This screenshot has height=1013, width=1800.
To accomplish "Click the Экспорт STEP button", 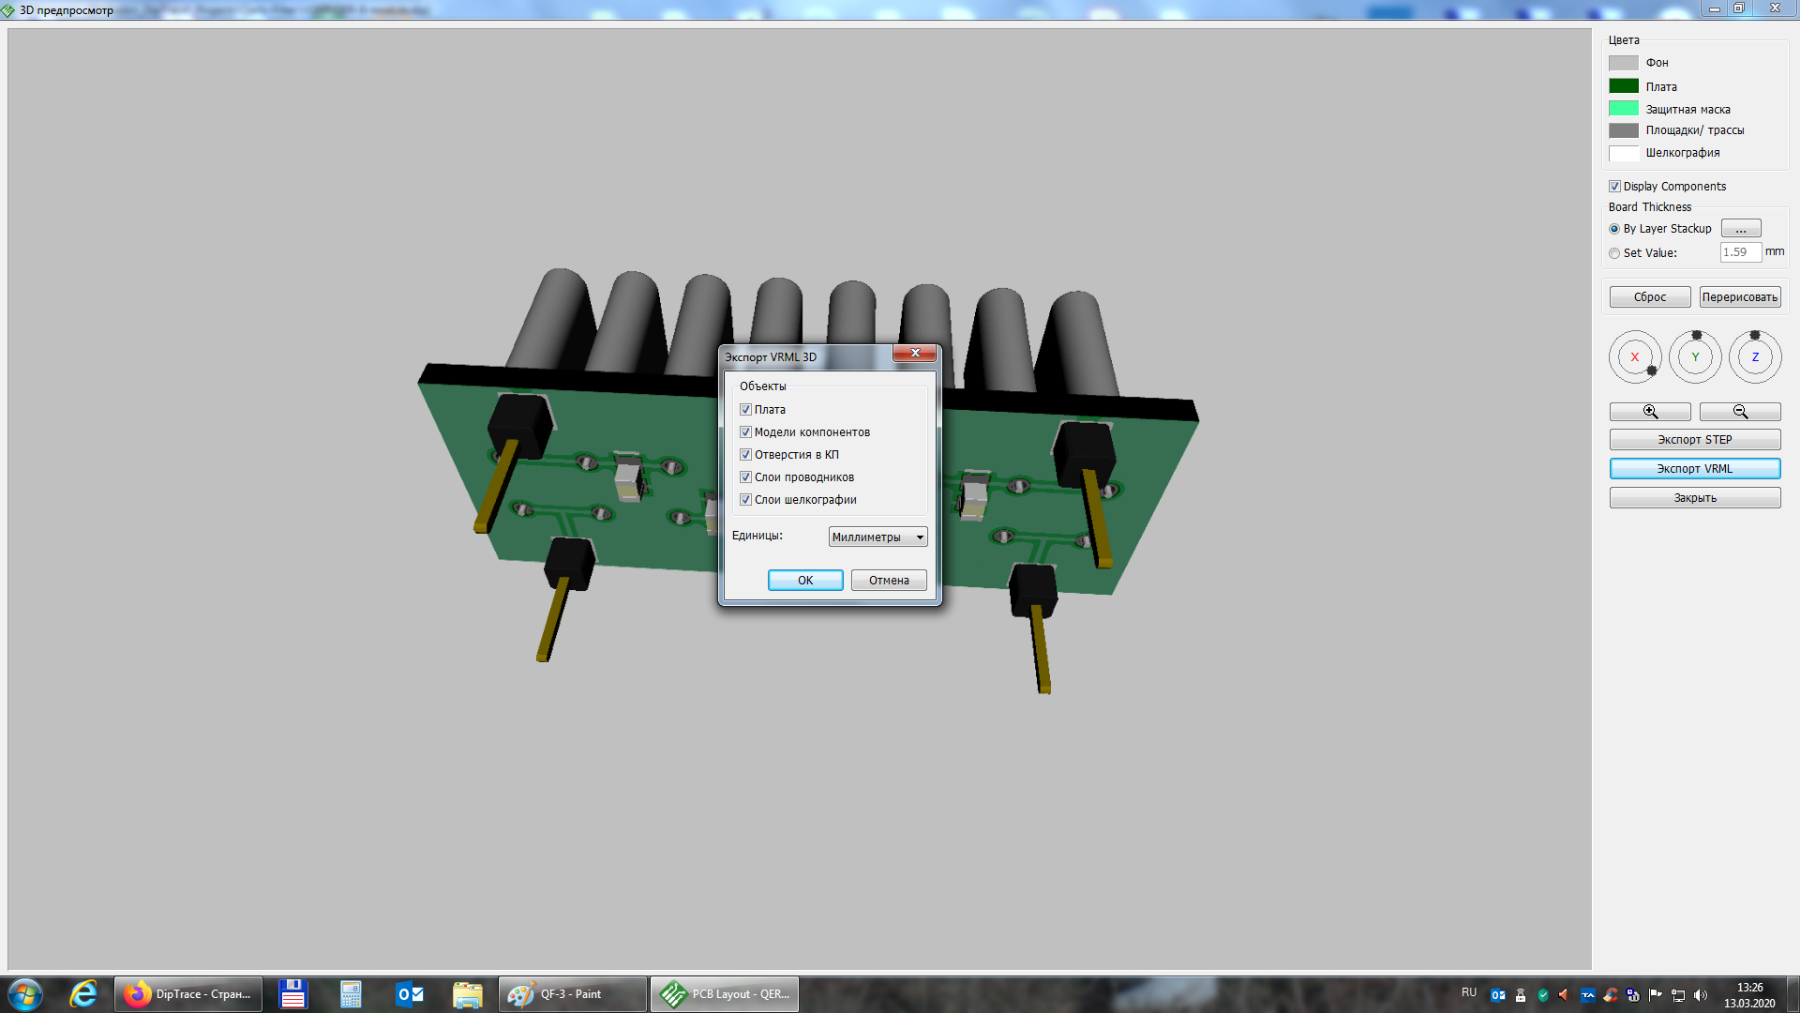I will 1694,440.
